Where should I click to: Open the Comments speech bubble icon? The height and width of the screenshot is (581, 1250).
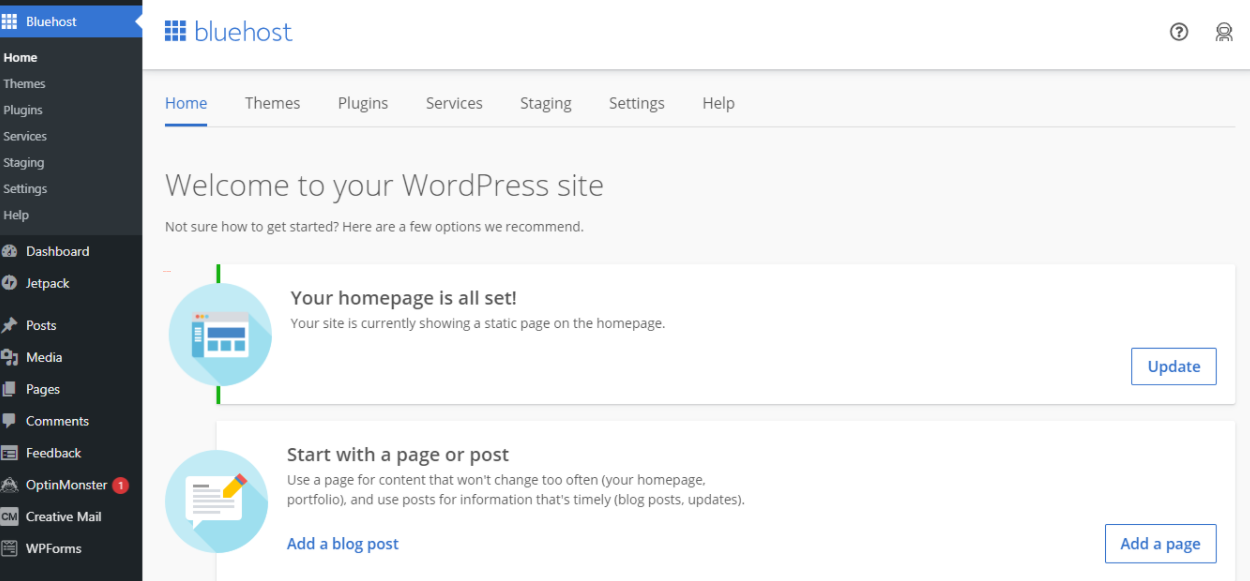point(9,421)
